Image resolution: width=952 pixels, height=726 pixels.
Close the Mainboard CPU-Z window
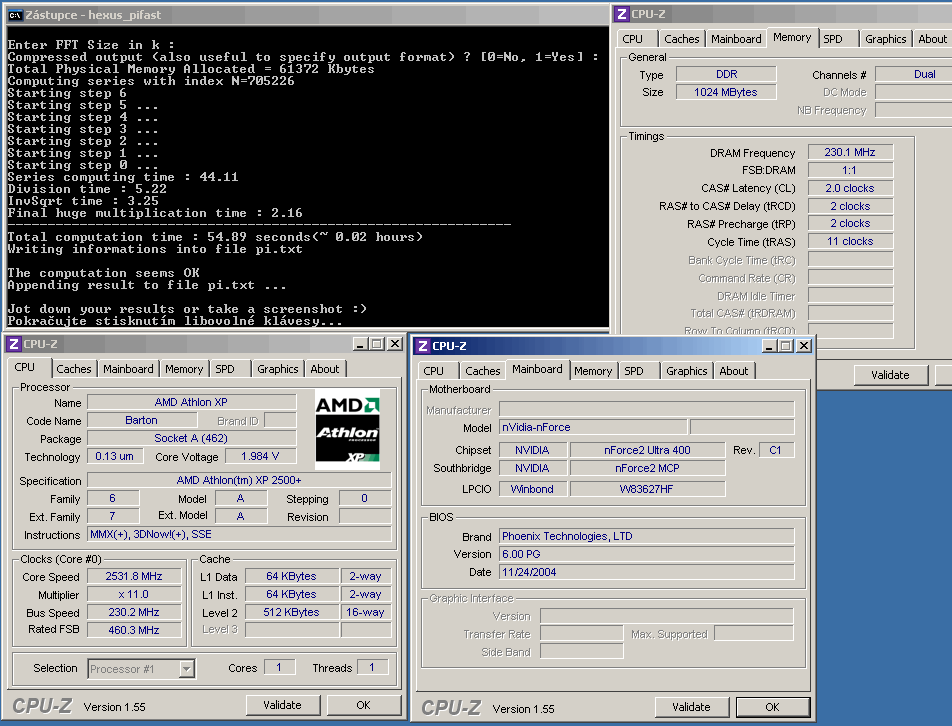pyautogui.click(x=804, y=346)
